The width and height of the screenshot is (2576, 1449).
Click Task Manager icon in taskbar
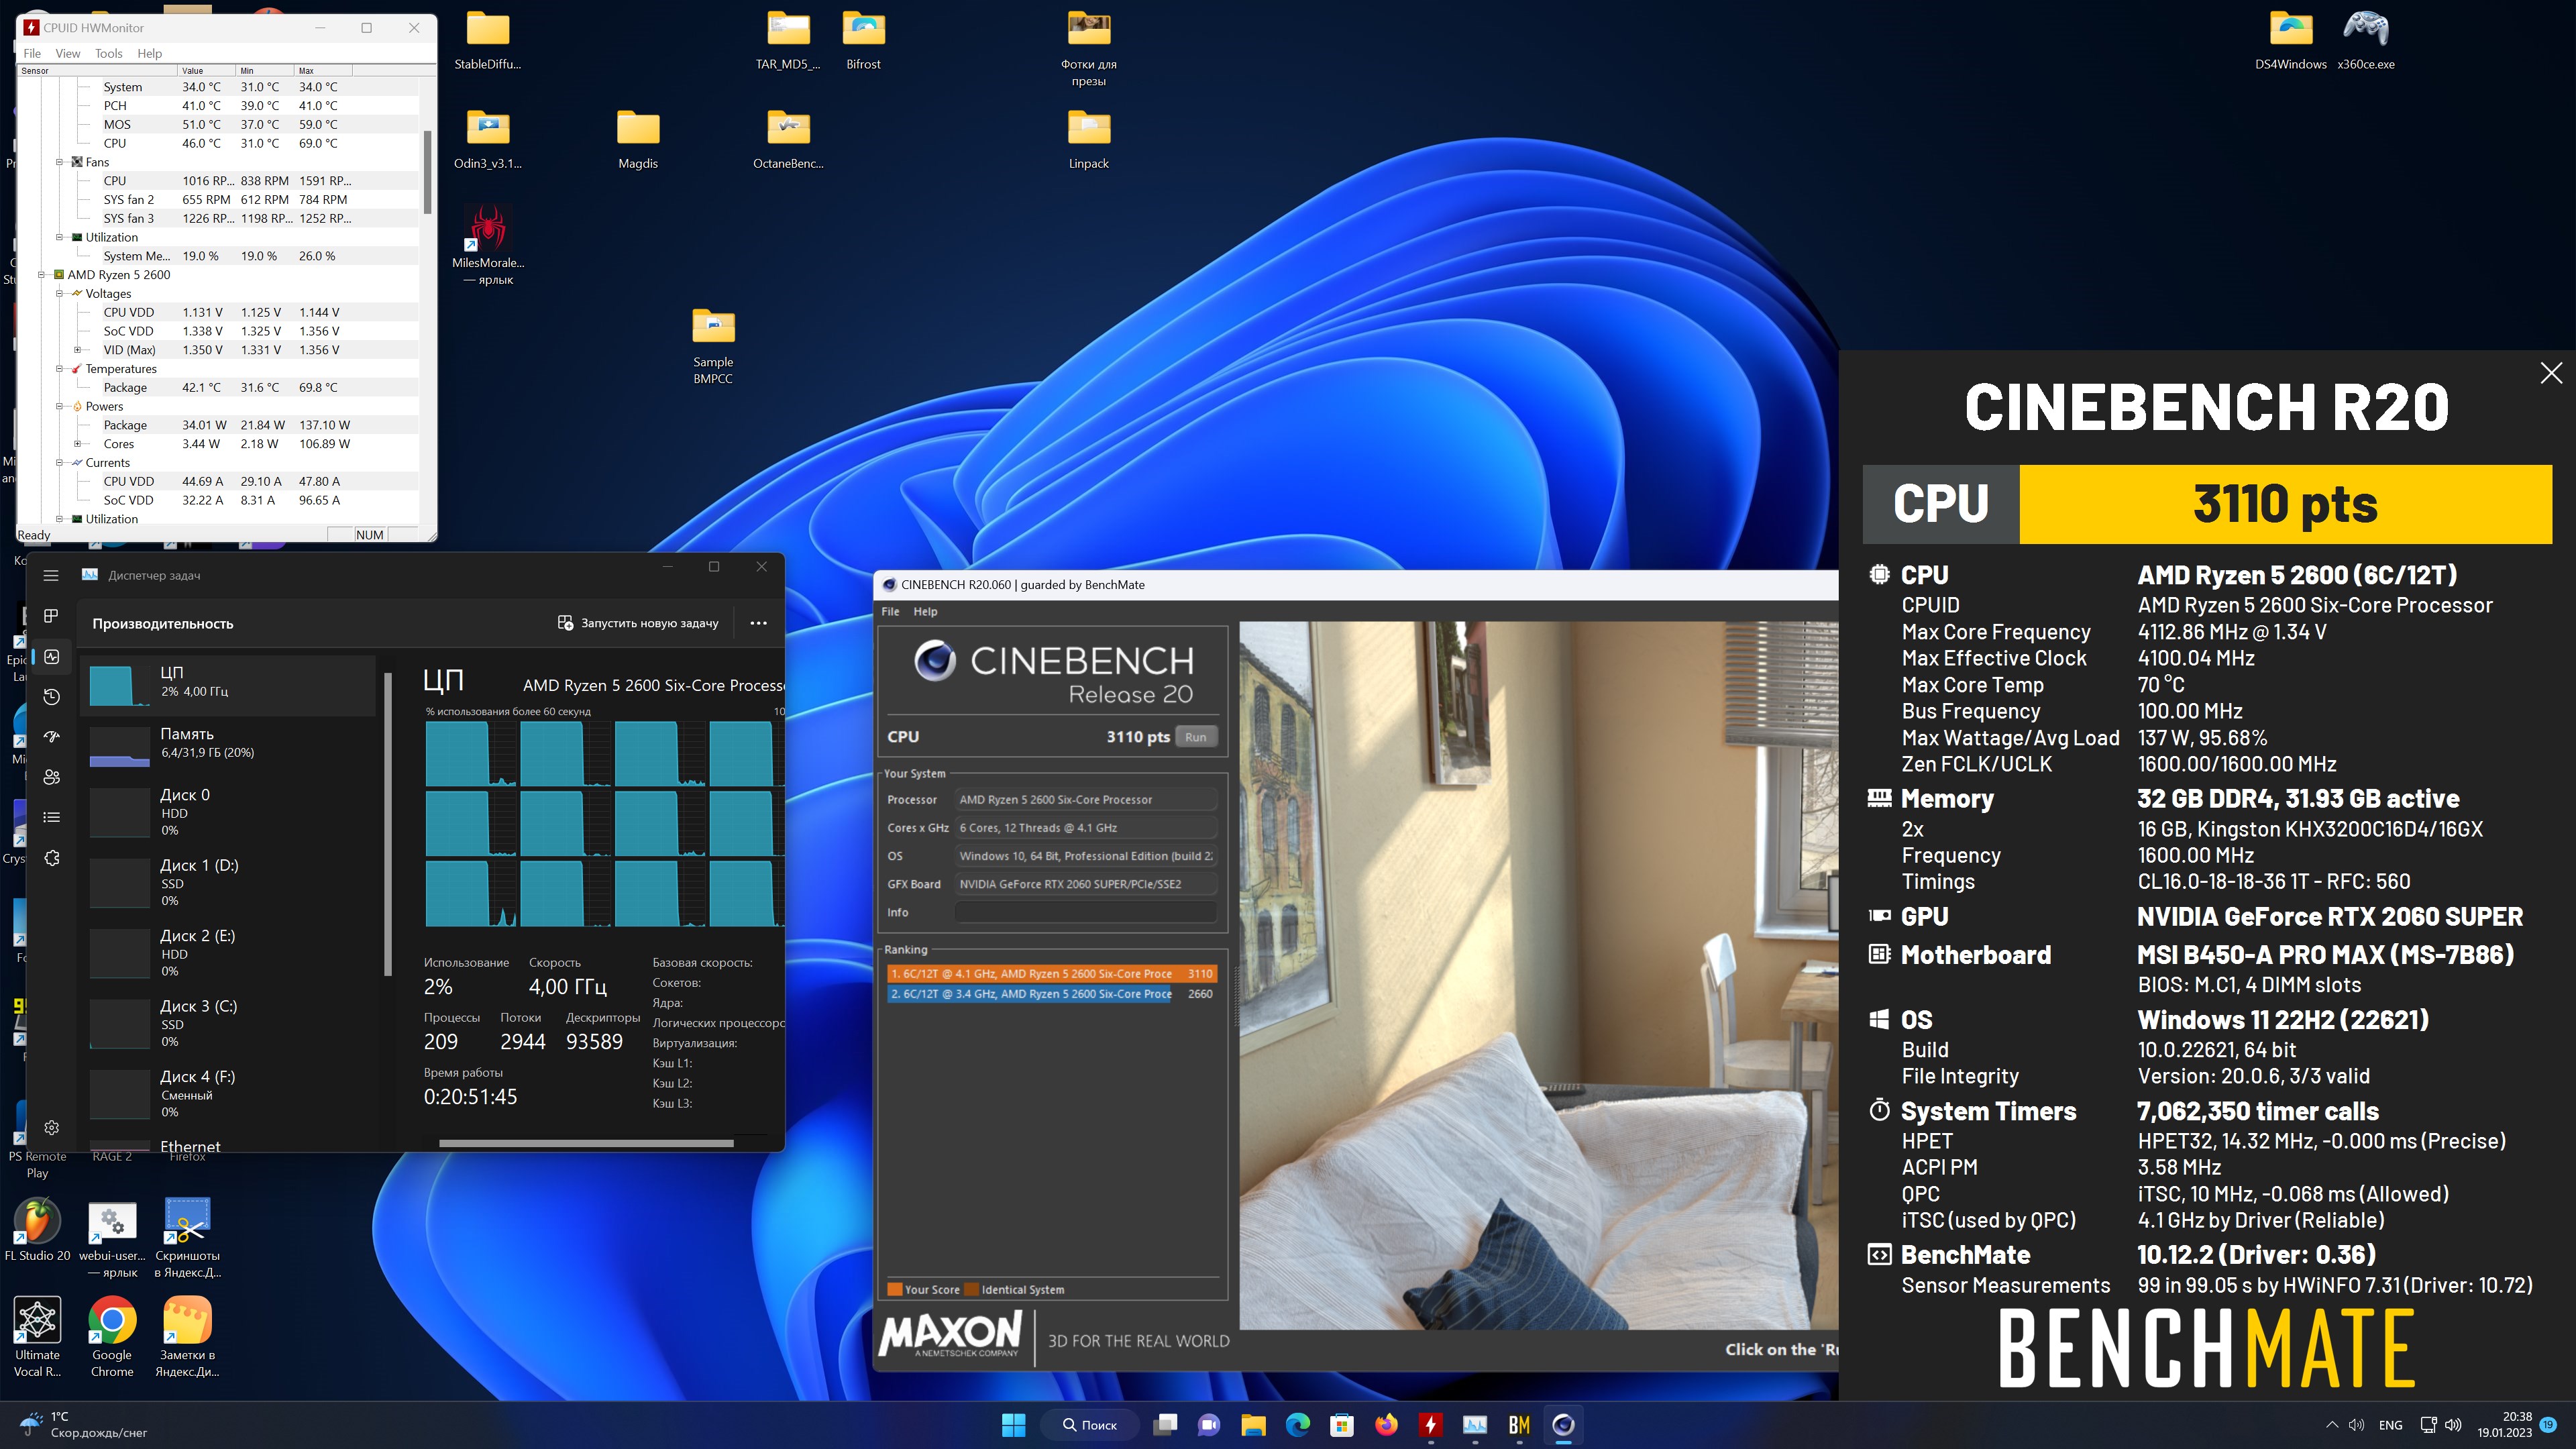tap(1475, 1425)
